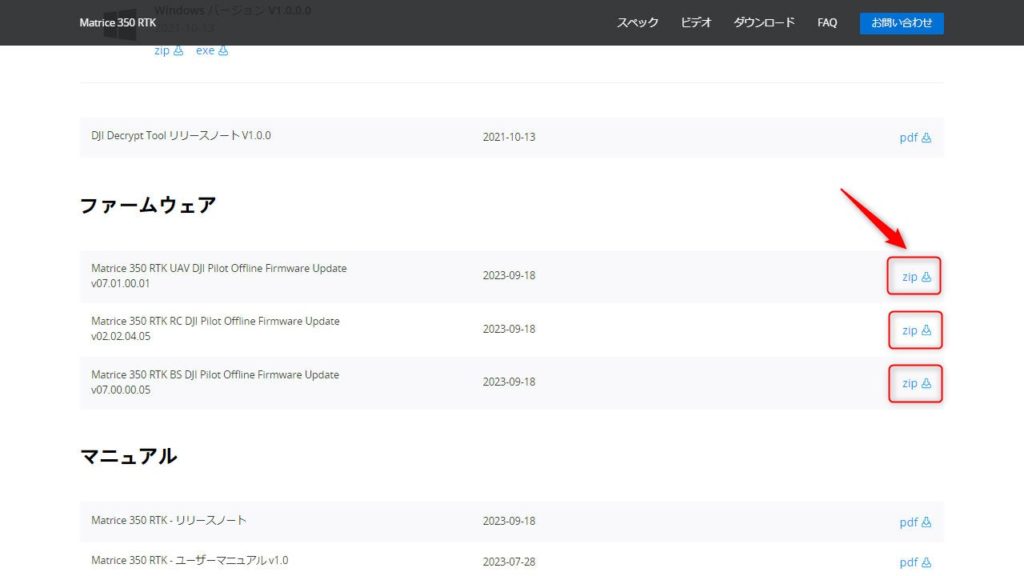Screen dimensions: 1024x576
Task: Select ビデオ in the navigation bar
Action: (x=695, y=21)
